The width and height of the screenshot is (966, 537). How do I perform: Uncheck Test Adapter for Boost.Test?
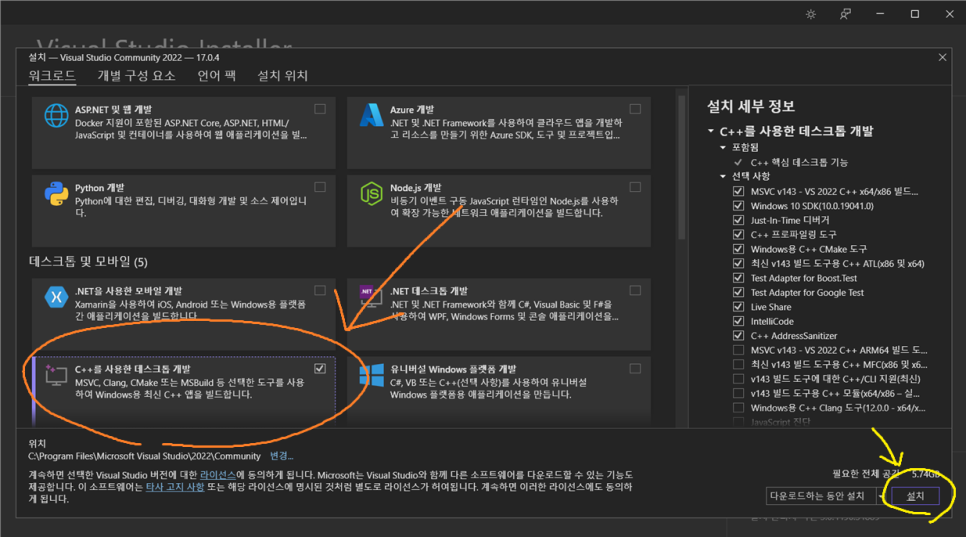click(738, 278)
